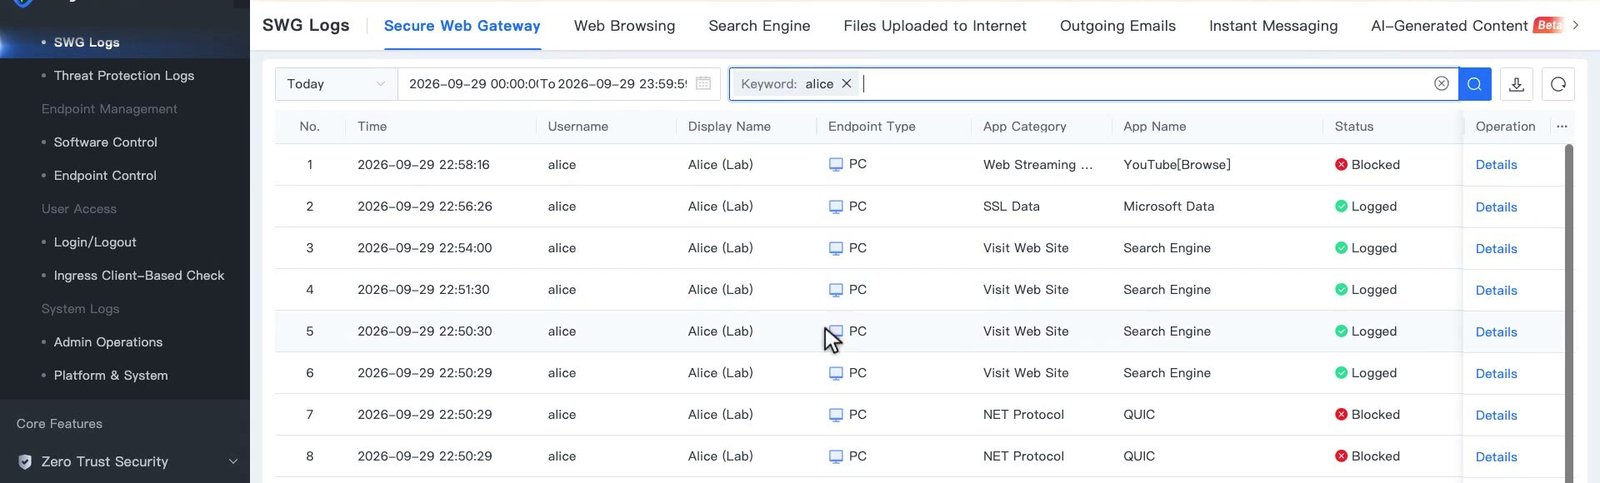
Task: Open Details for row 2 Microsoft Data
Action: click(x=1496, y=207)
